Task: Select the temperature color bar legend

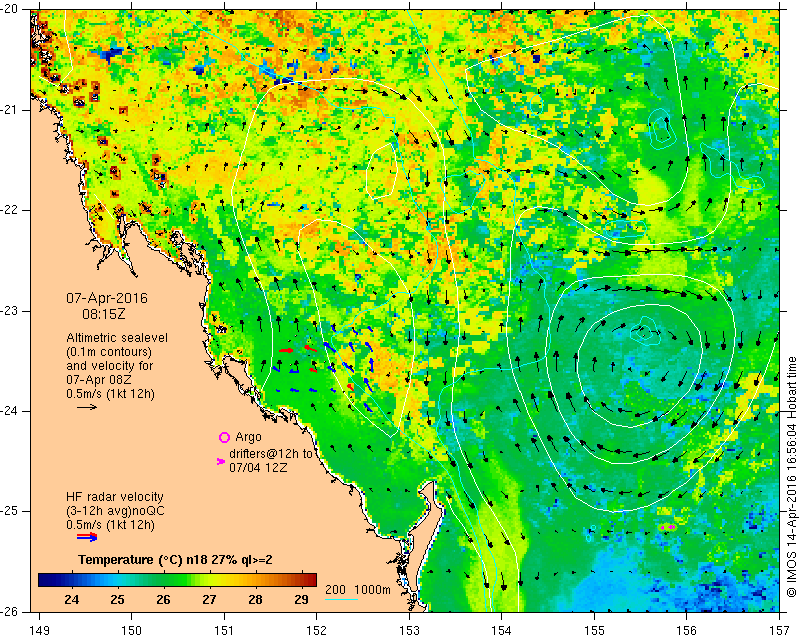Action: [x=178, y=580]
